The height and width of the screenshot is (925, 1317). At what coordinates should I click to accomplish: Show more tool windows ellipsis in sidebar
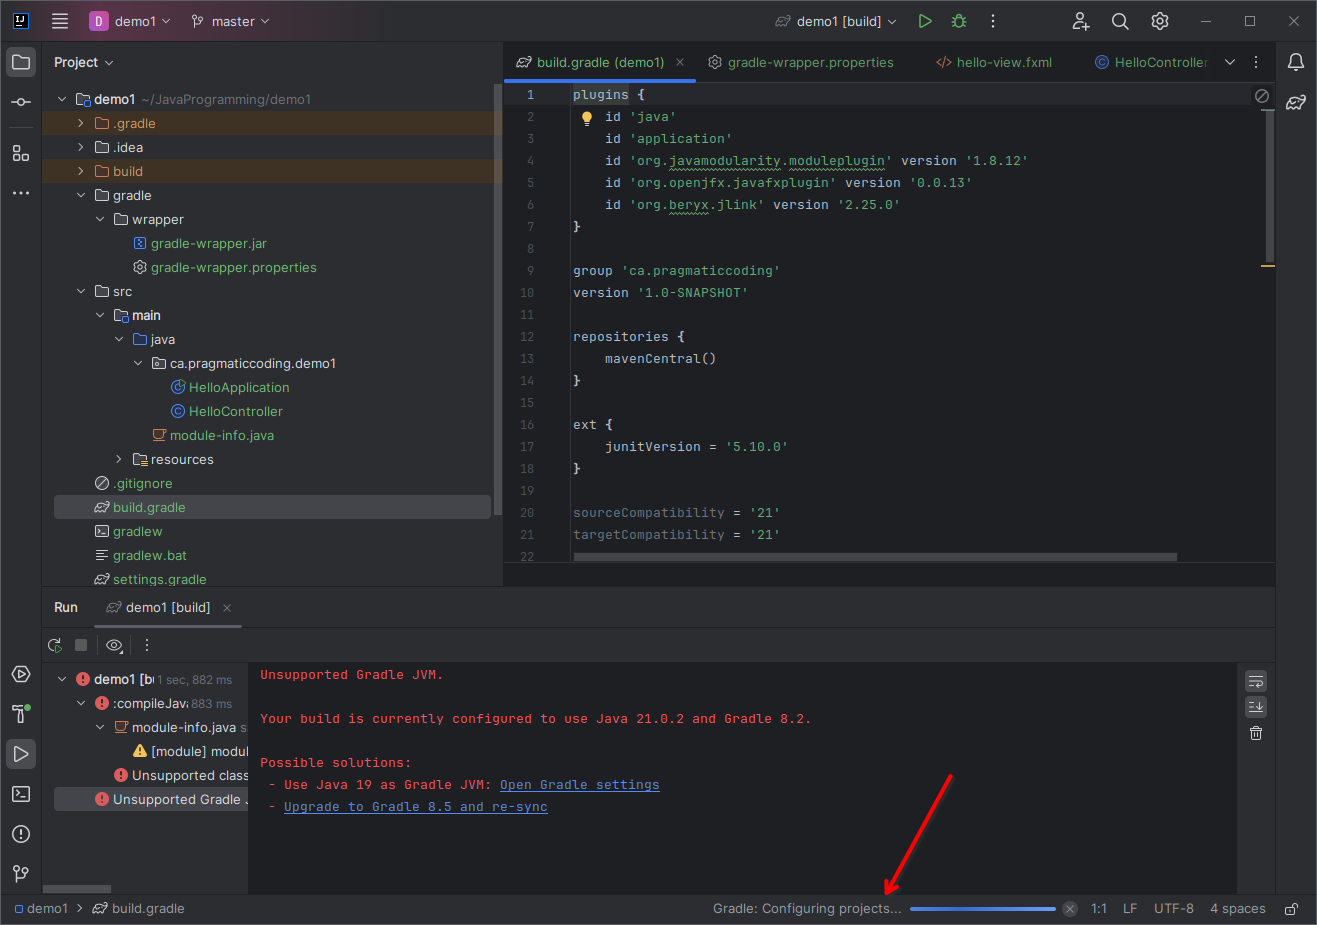pyautogui.click(x=21, y=193)
